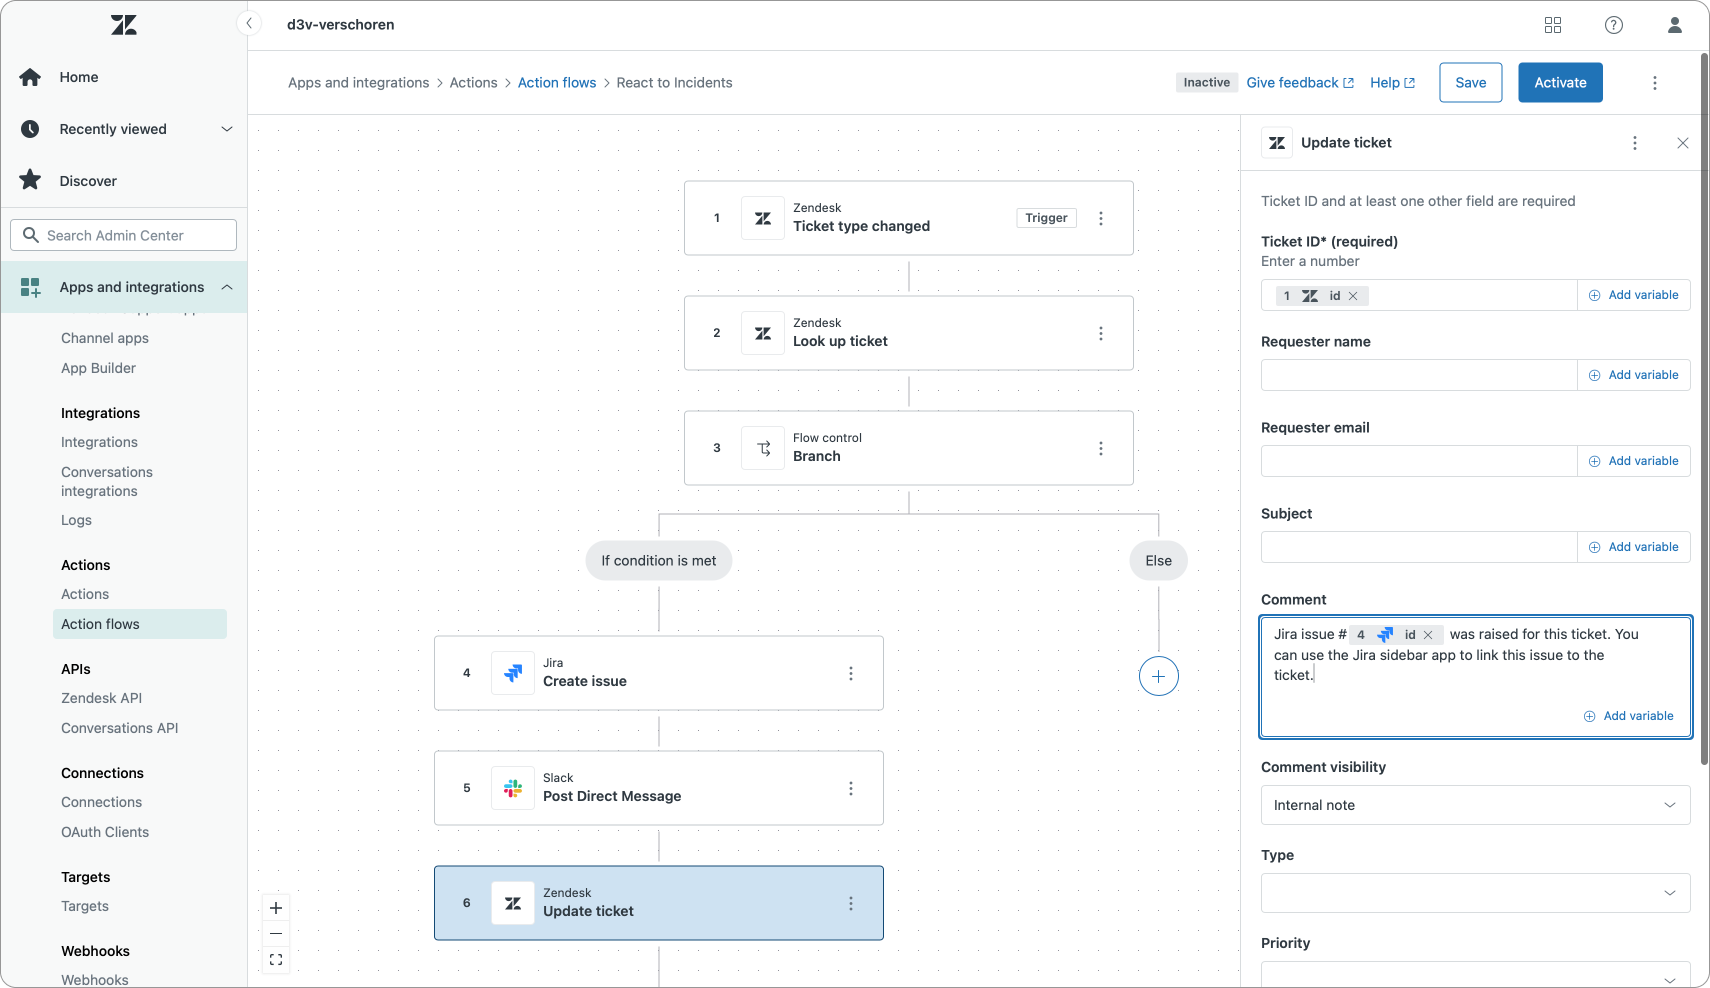Close the Update ticket panel
This screenshot has height=988, width=1710.
click(x=1683, y=143)
